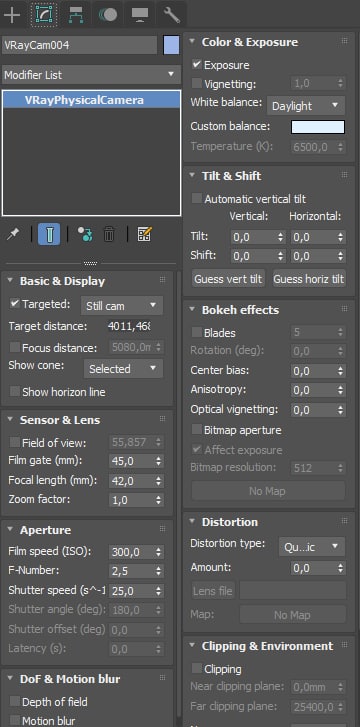Open the Distortion type dropdown
This screenshot has height=727, width=360.
312,547
